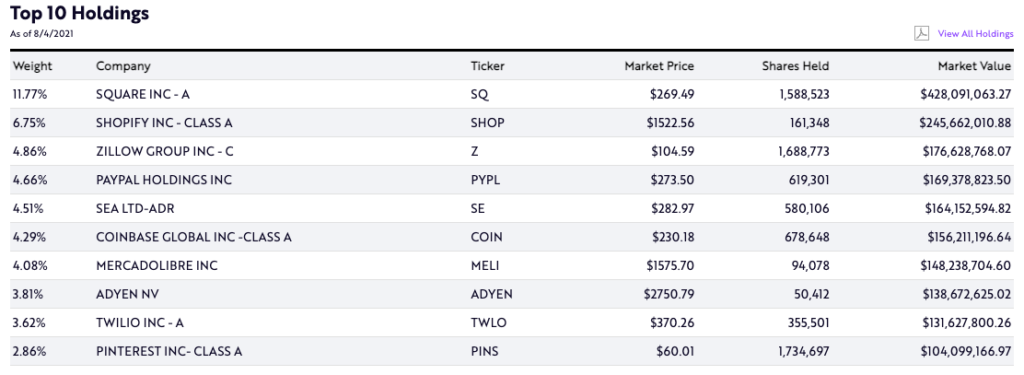Screen dimensions: 1024x375
Task: Click the SE ticker symbol
Action: pos(478,208)
